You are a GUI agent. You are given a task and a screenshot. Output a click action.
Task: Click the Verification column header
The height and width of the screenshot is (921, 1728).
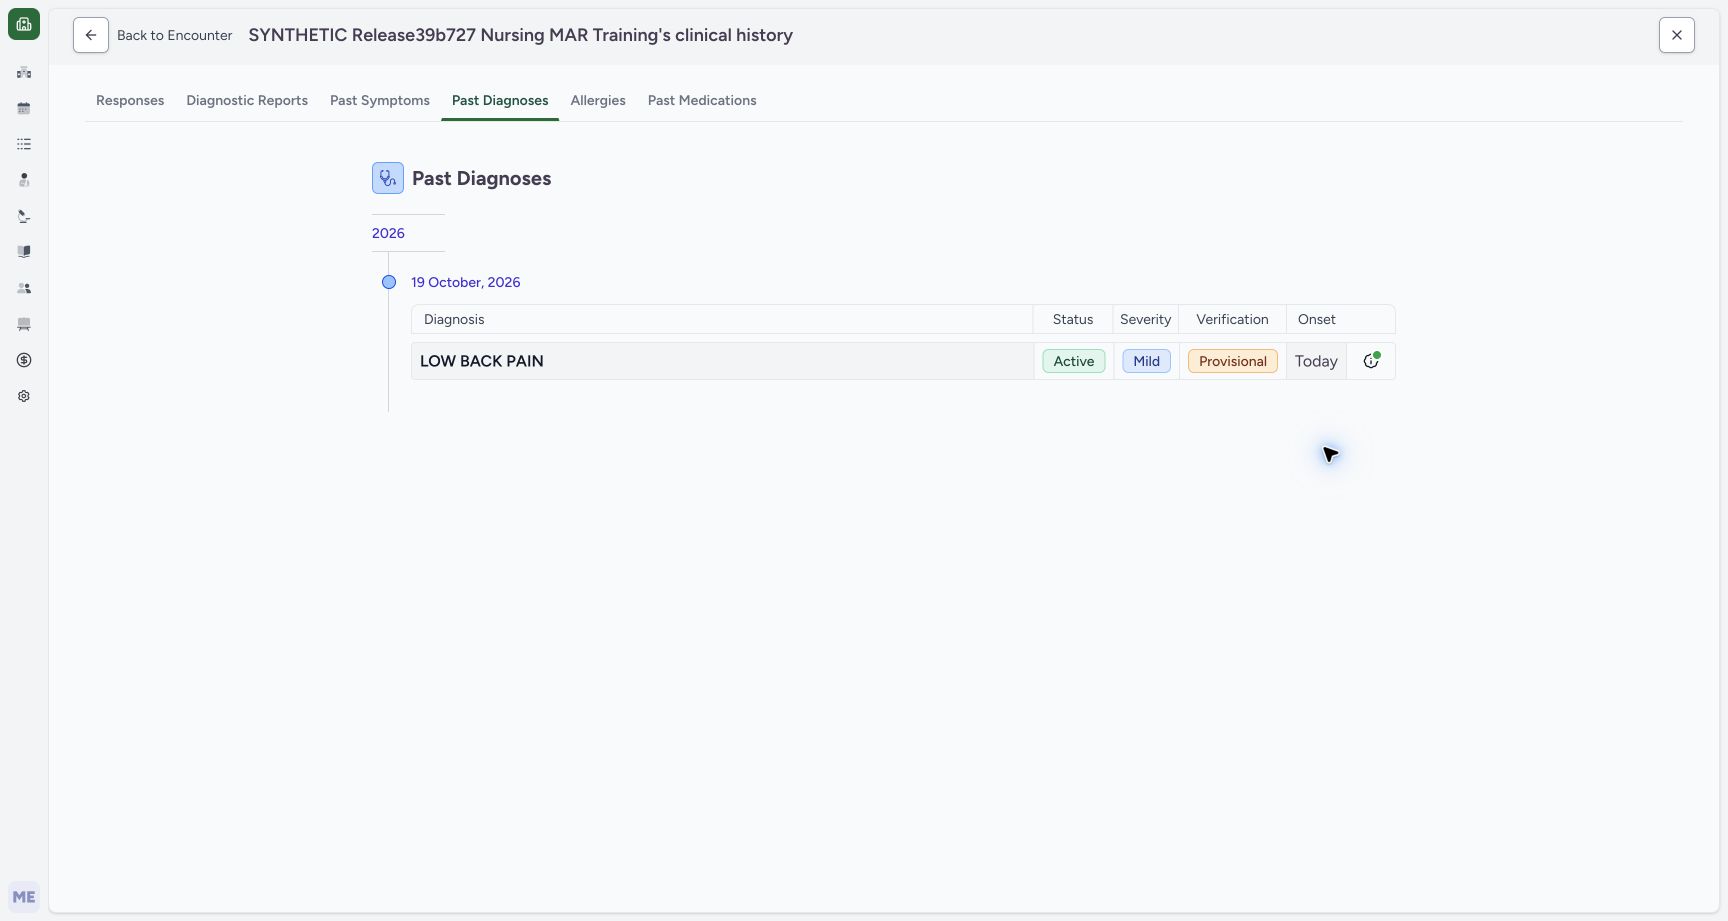click(1232, 319)
